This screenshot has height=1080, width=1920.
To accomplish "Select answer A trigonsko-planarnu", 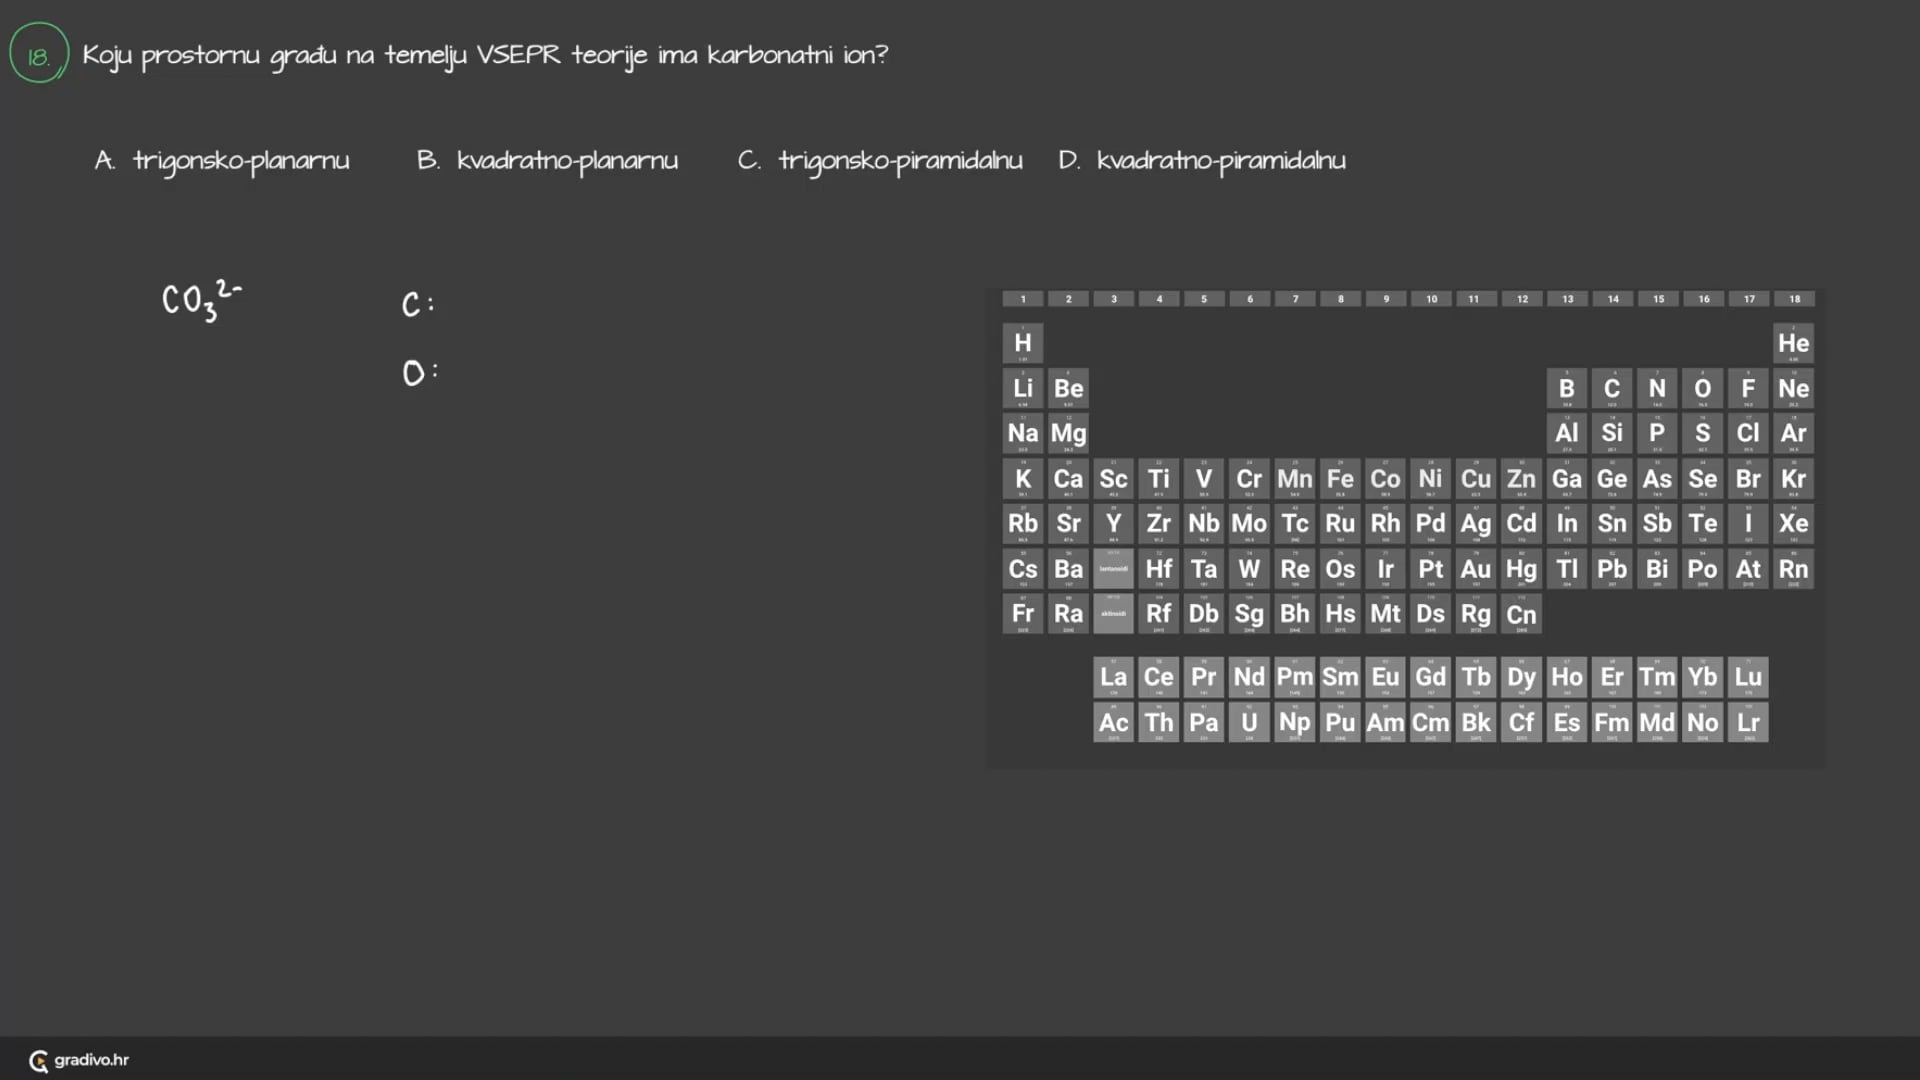I will pyautogui.click(x=222, y=161).
